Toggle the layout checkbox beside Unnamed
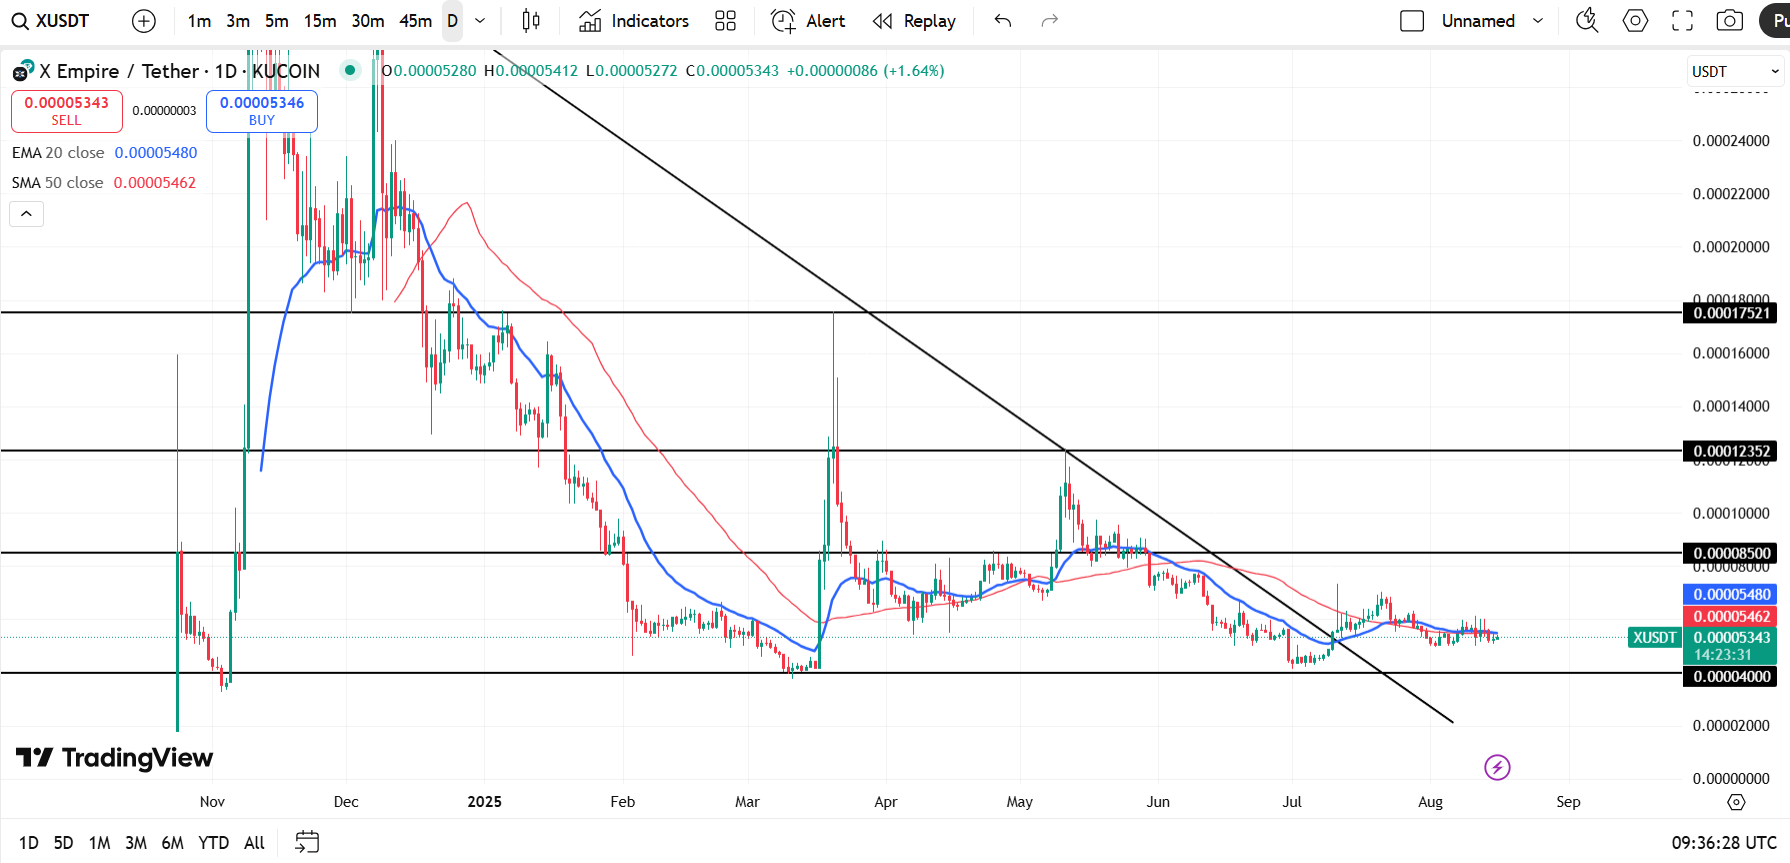The image size is (1790, 863). 1412,21
